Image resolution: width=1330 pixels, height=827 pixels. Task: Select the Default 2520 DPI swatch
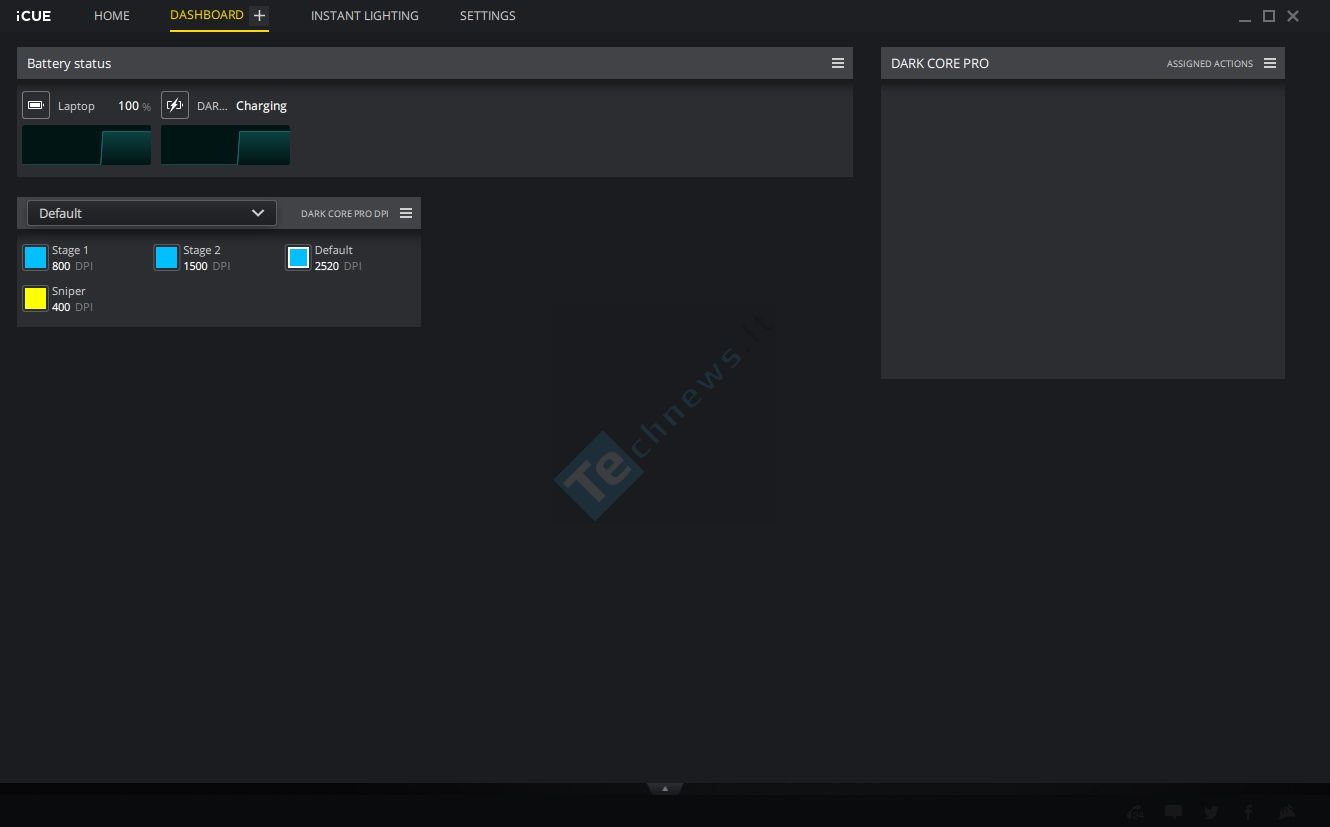coord(298,258)
